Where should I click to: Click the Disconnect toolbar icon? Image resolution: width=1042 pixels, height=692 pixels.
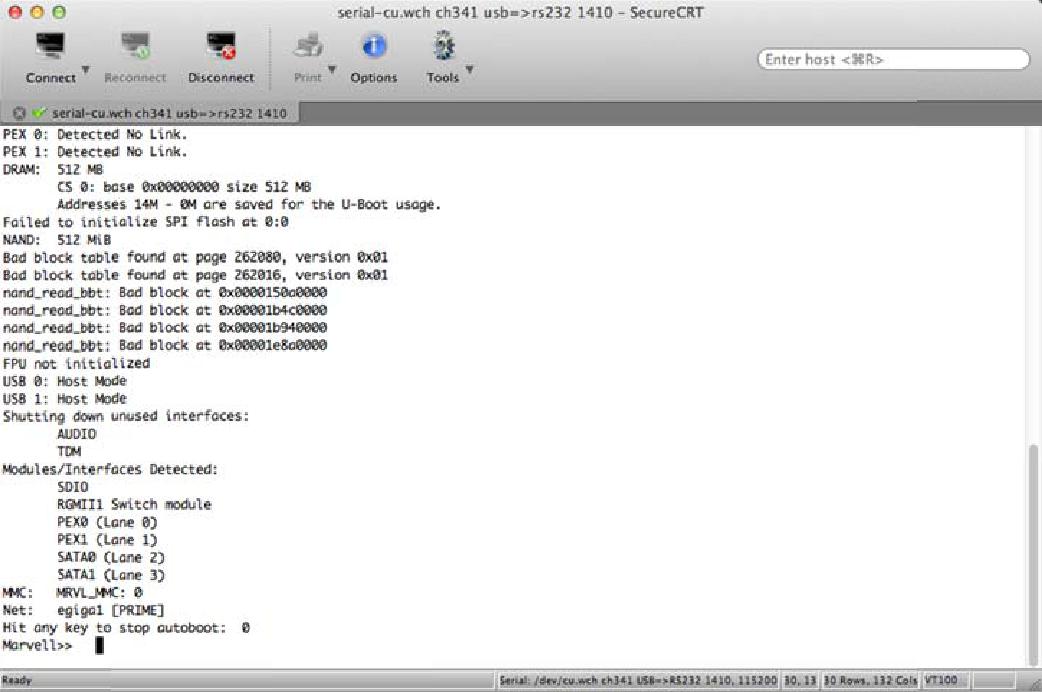(x=220, y=47)
